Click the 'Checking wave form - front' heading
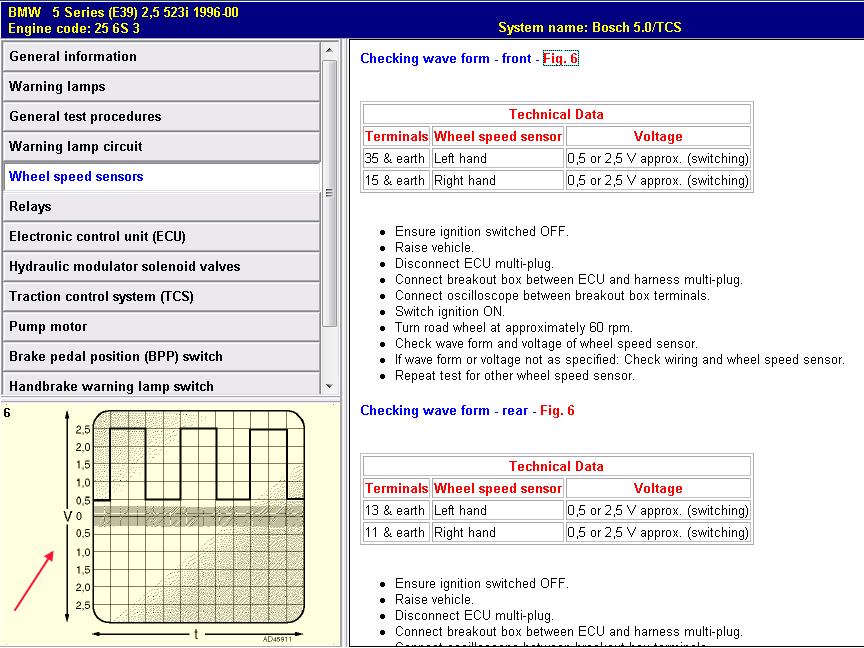 coord(446,58)
